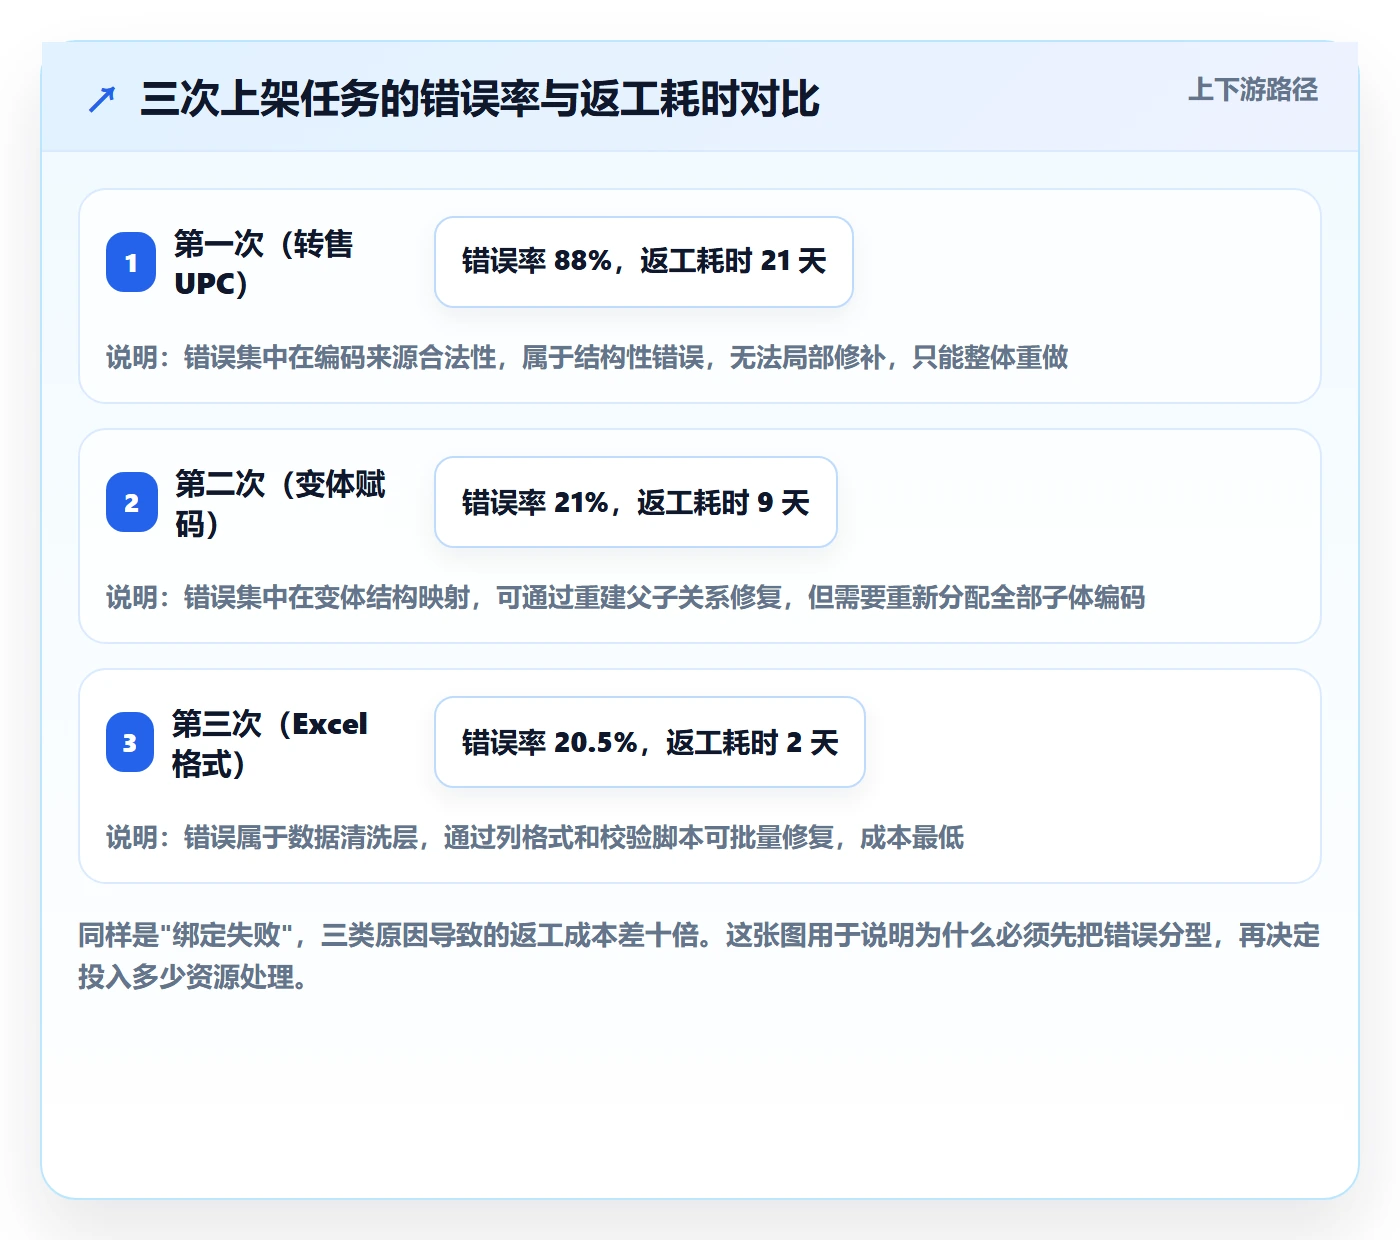Click the title 三次上架任务的错误率与返工耗时对比
The image size is (1400, 1240).
click(x=480, y=99)
